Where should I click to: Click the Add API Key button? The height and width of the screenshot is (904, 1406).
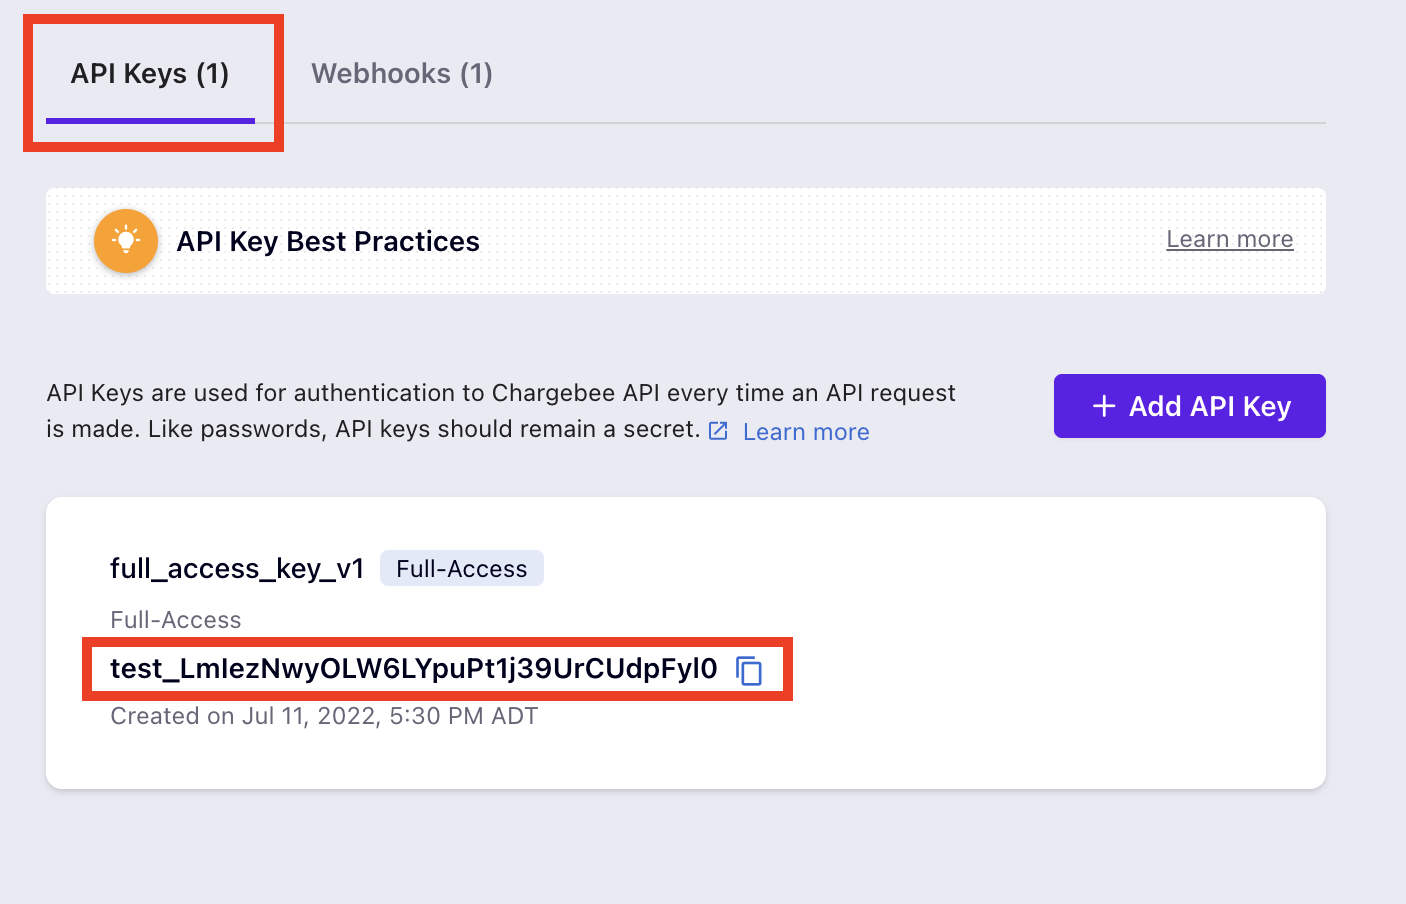point(1189,406)
